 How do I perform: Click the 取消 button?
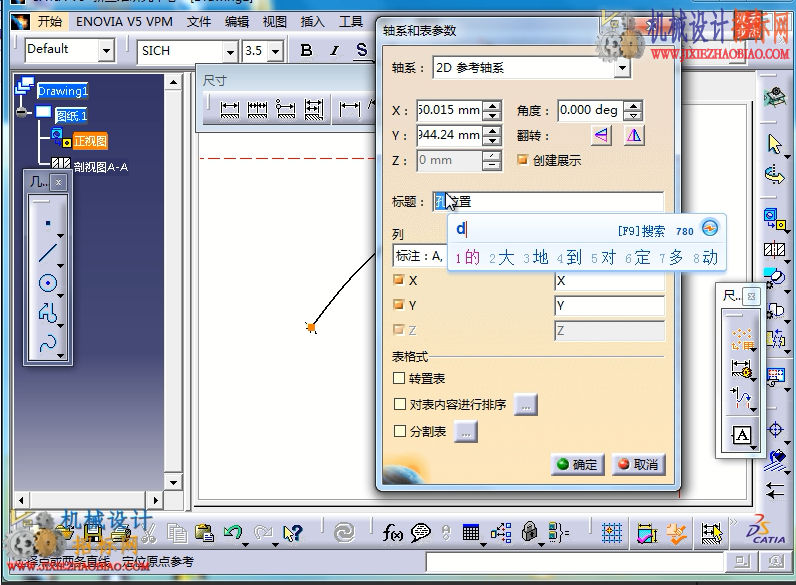tap(639, 464)
